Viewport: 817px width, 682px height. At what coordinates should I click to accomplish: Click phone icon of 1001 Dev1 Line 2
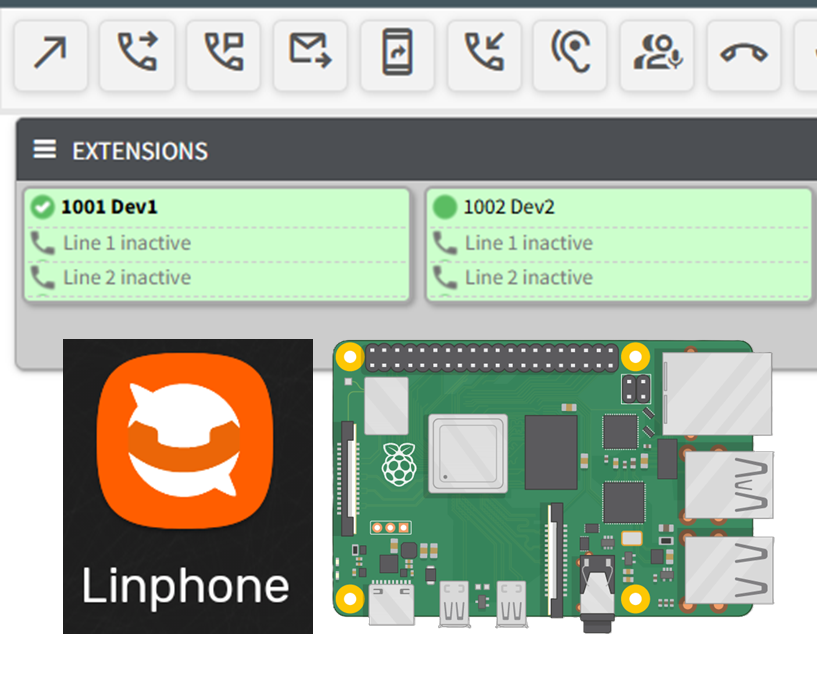point(42,278)
